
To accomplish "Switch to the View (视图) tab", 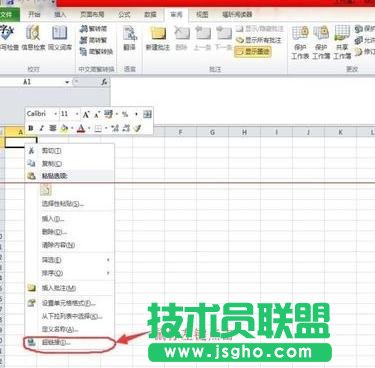I will (202, 14).
